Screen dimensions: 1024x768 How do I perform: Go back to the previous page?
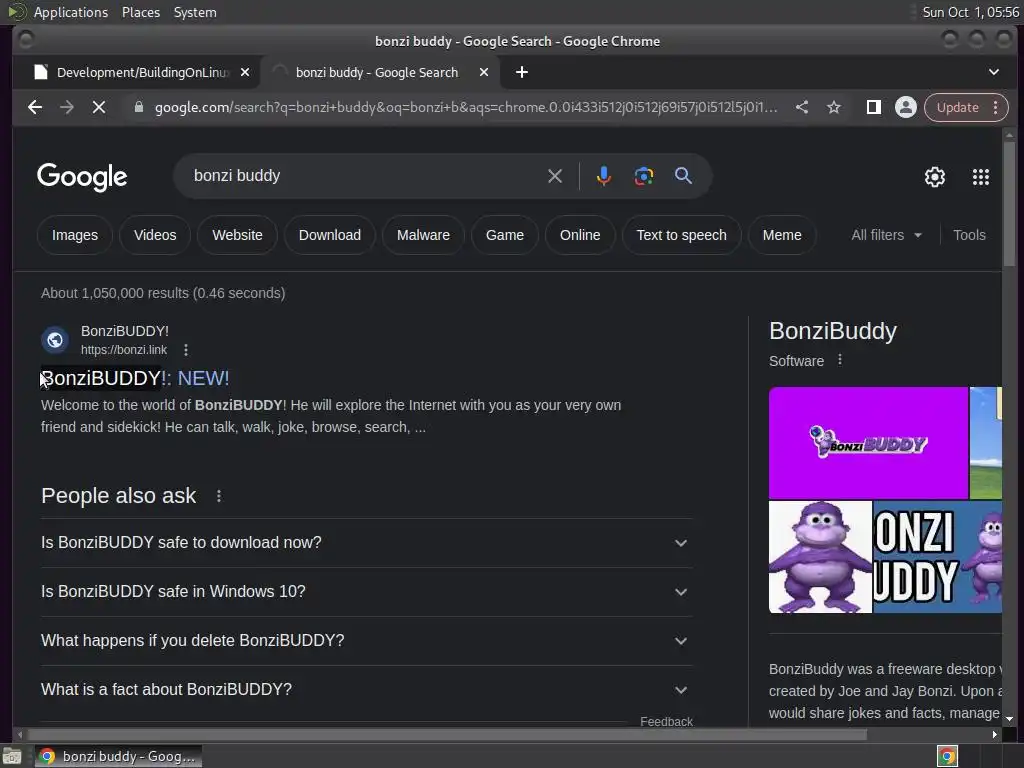(35, 107)
